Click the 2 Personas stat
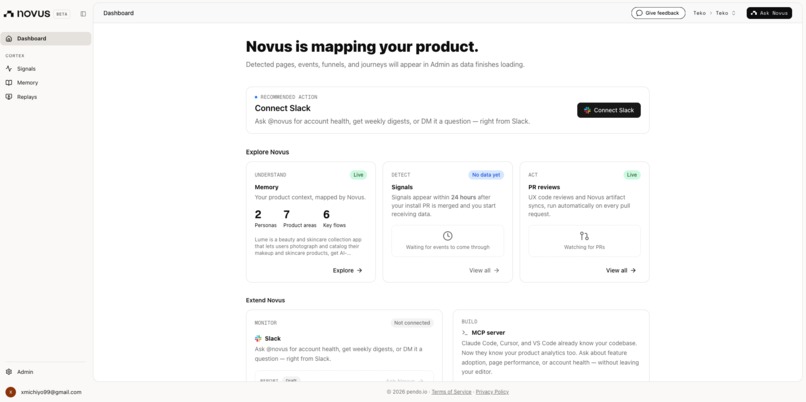806x402 pixels. coord(265,218)
